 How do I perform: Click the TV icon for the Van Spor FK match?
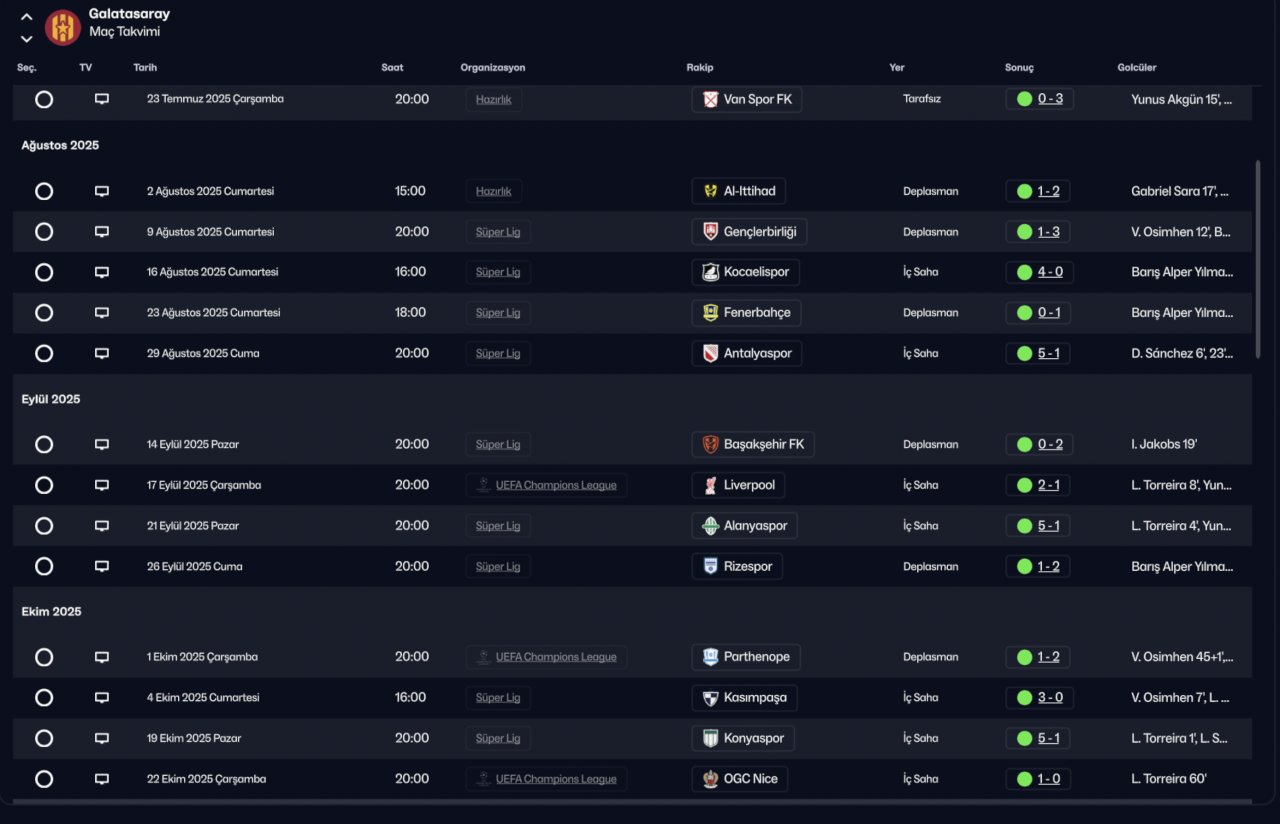(x=102, y=99)
